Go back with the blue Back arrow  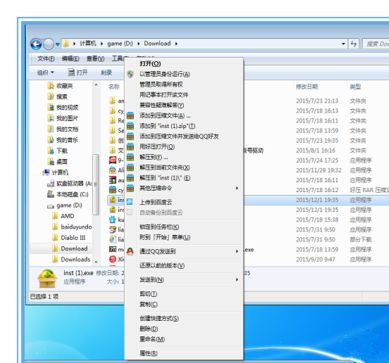36,44
